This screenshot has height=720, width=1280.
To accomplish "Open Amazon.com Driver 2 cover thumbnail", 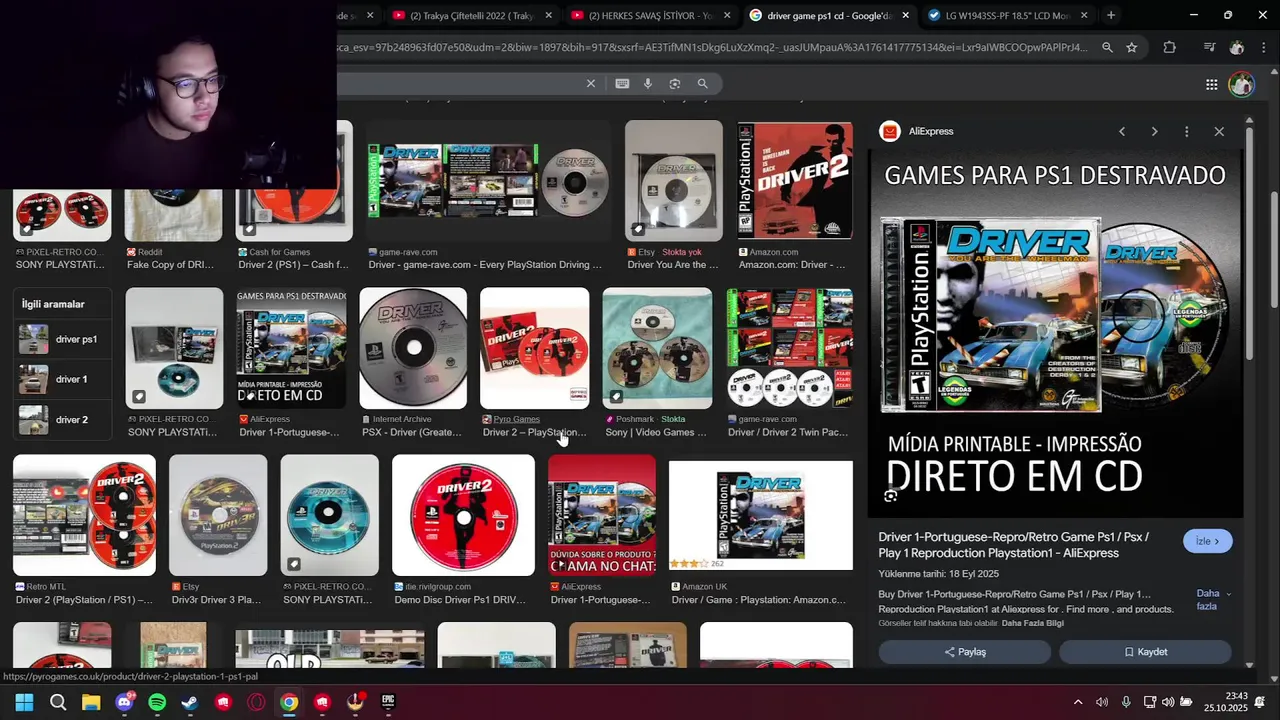I will coord(795,181).
